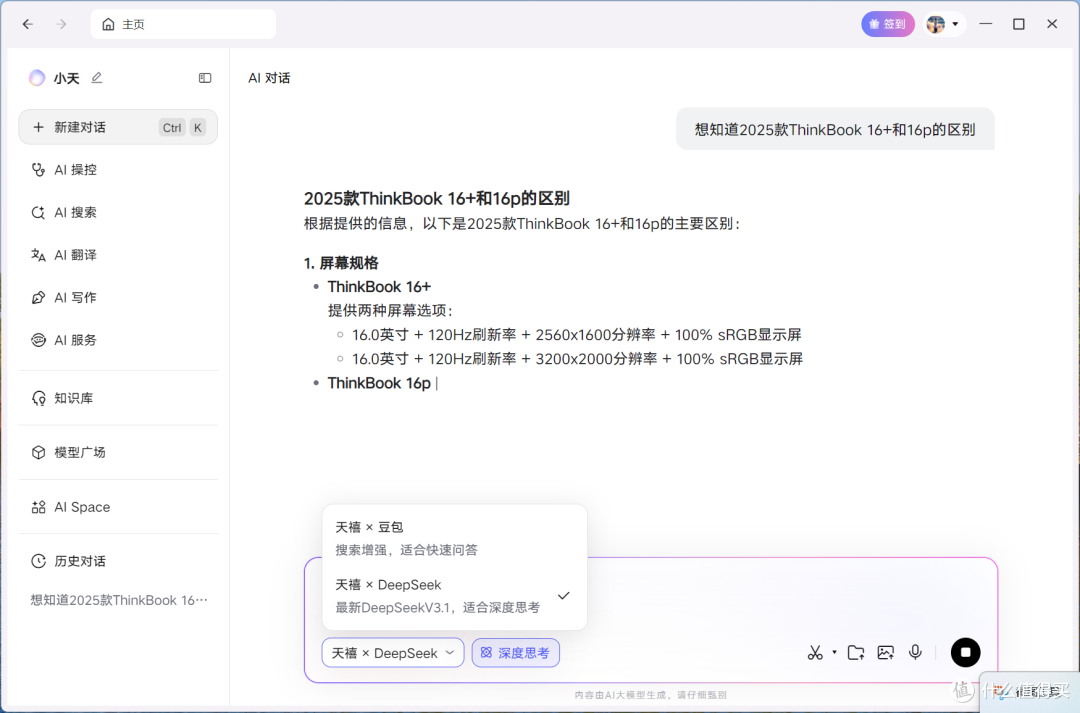Click the 2560x1600分辨率 spec line
The image size is (1080, 713).
[577, 335]
